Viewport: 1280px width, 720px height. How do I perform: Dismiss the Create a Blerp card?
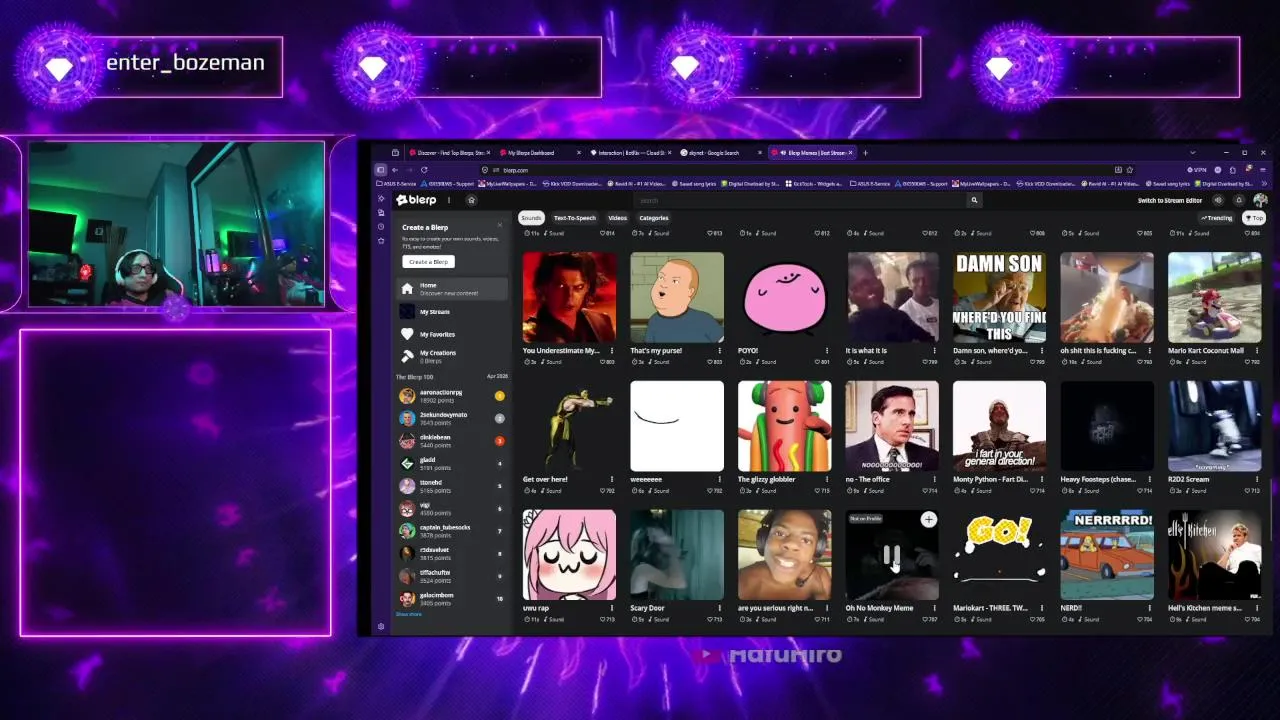pyautogui.click(x=500, y=225)
